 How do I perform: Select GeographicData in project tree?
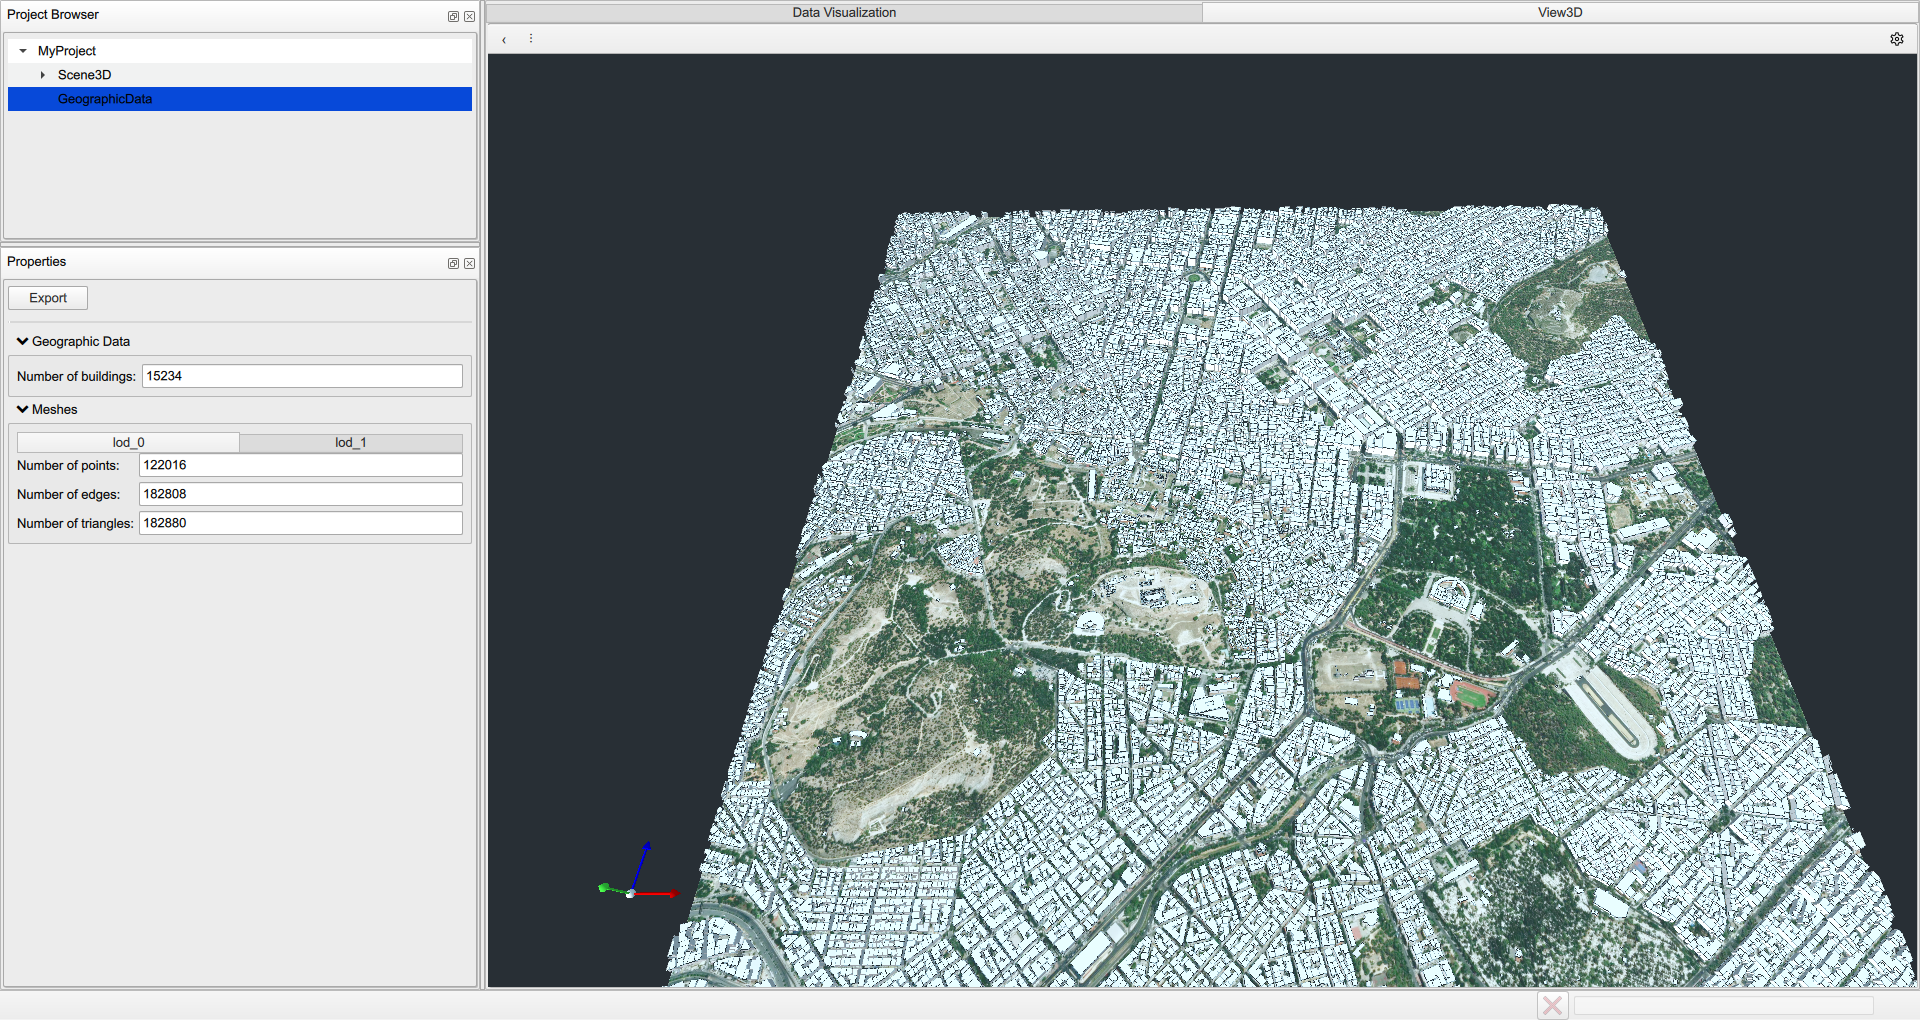(x=240, y=99)
